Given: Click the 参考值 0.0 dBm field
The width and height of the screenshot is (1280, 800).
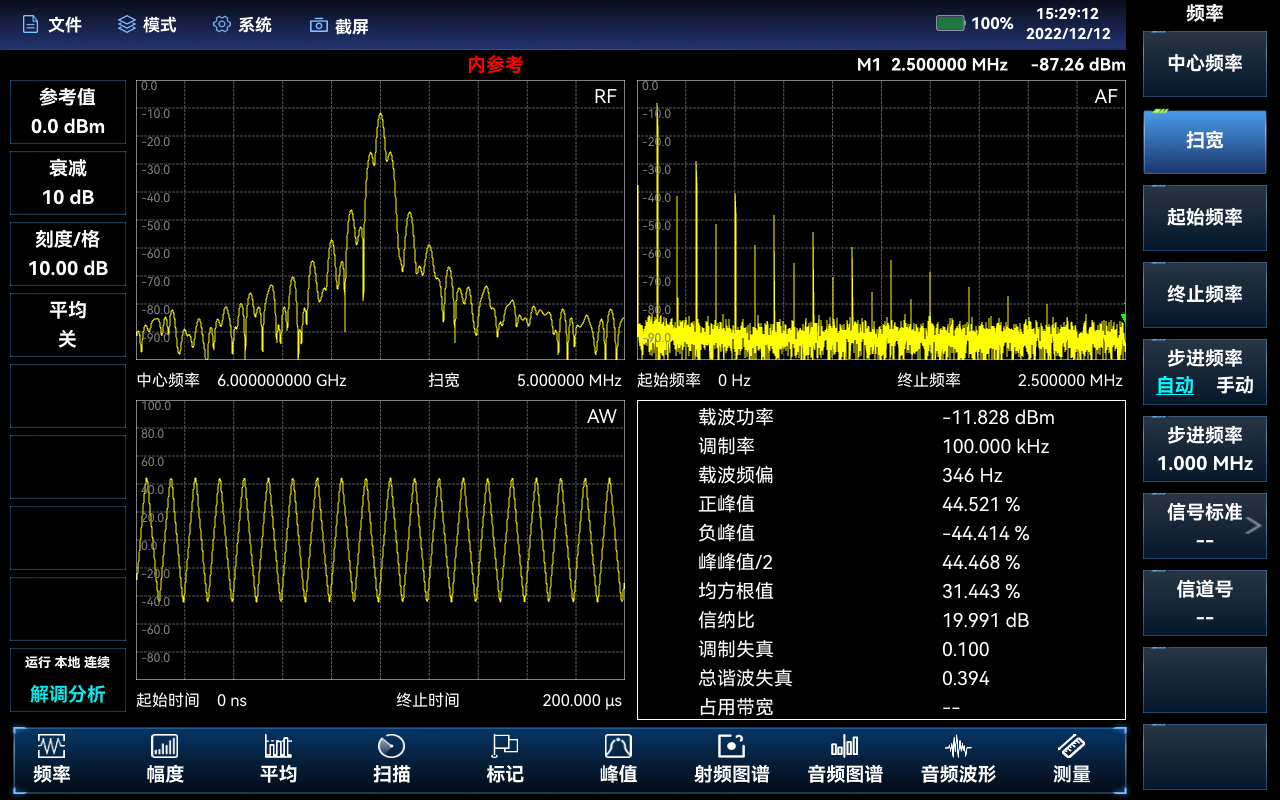Looking at the screenshot, I should pos(67,112).
